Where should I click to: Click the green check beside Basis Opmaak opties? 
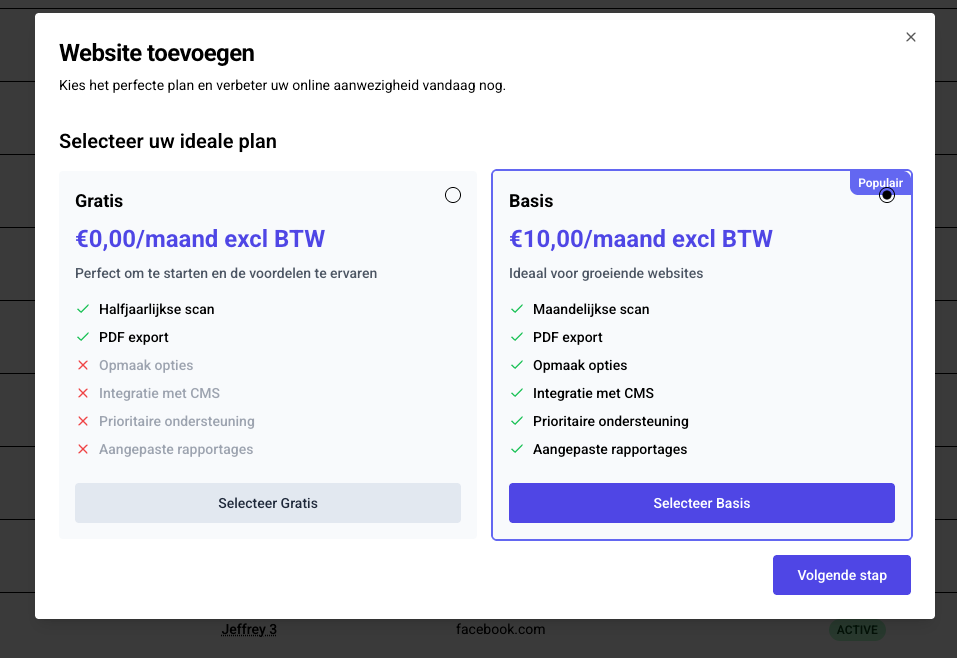tap(517, 365)
